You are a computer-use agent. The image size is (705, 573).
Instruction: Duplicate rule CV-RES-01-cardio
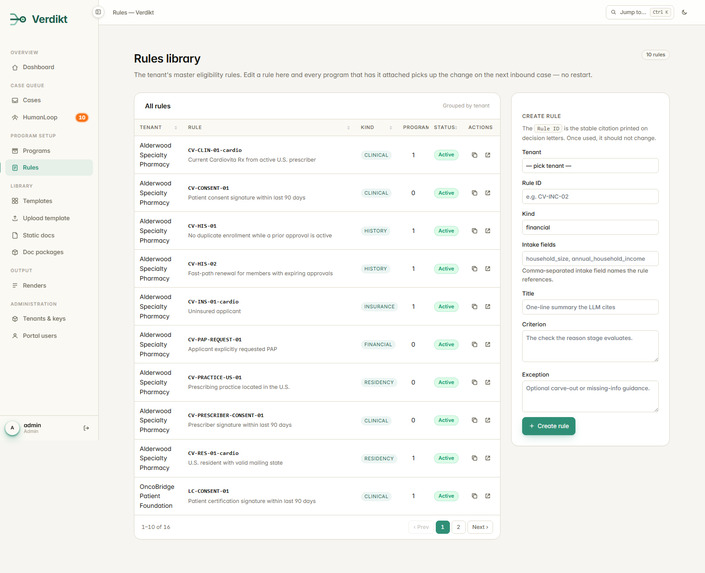coord(474,458)
